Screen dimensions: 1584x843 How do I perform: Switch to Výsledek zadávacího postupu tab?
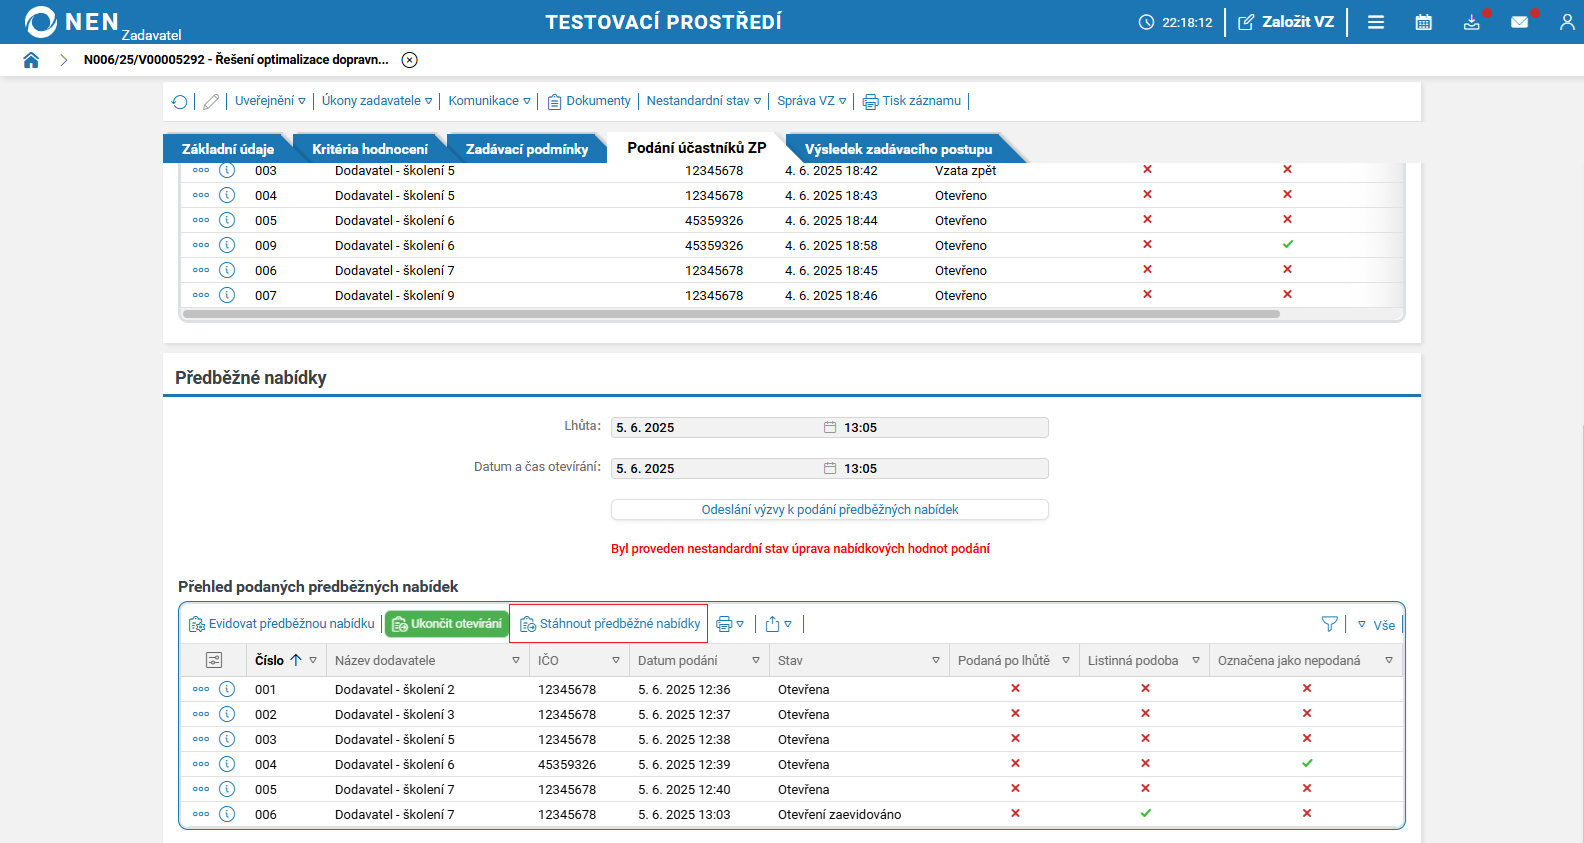point(899,149)
